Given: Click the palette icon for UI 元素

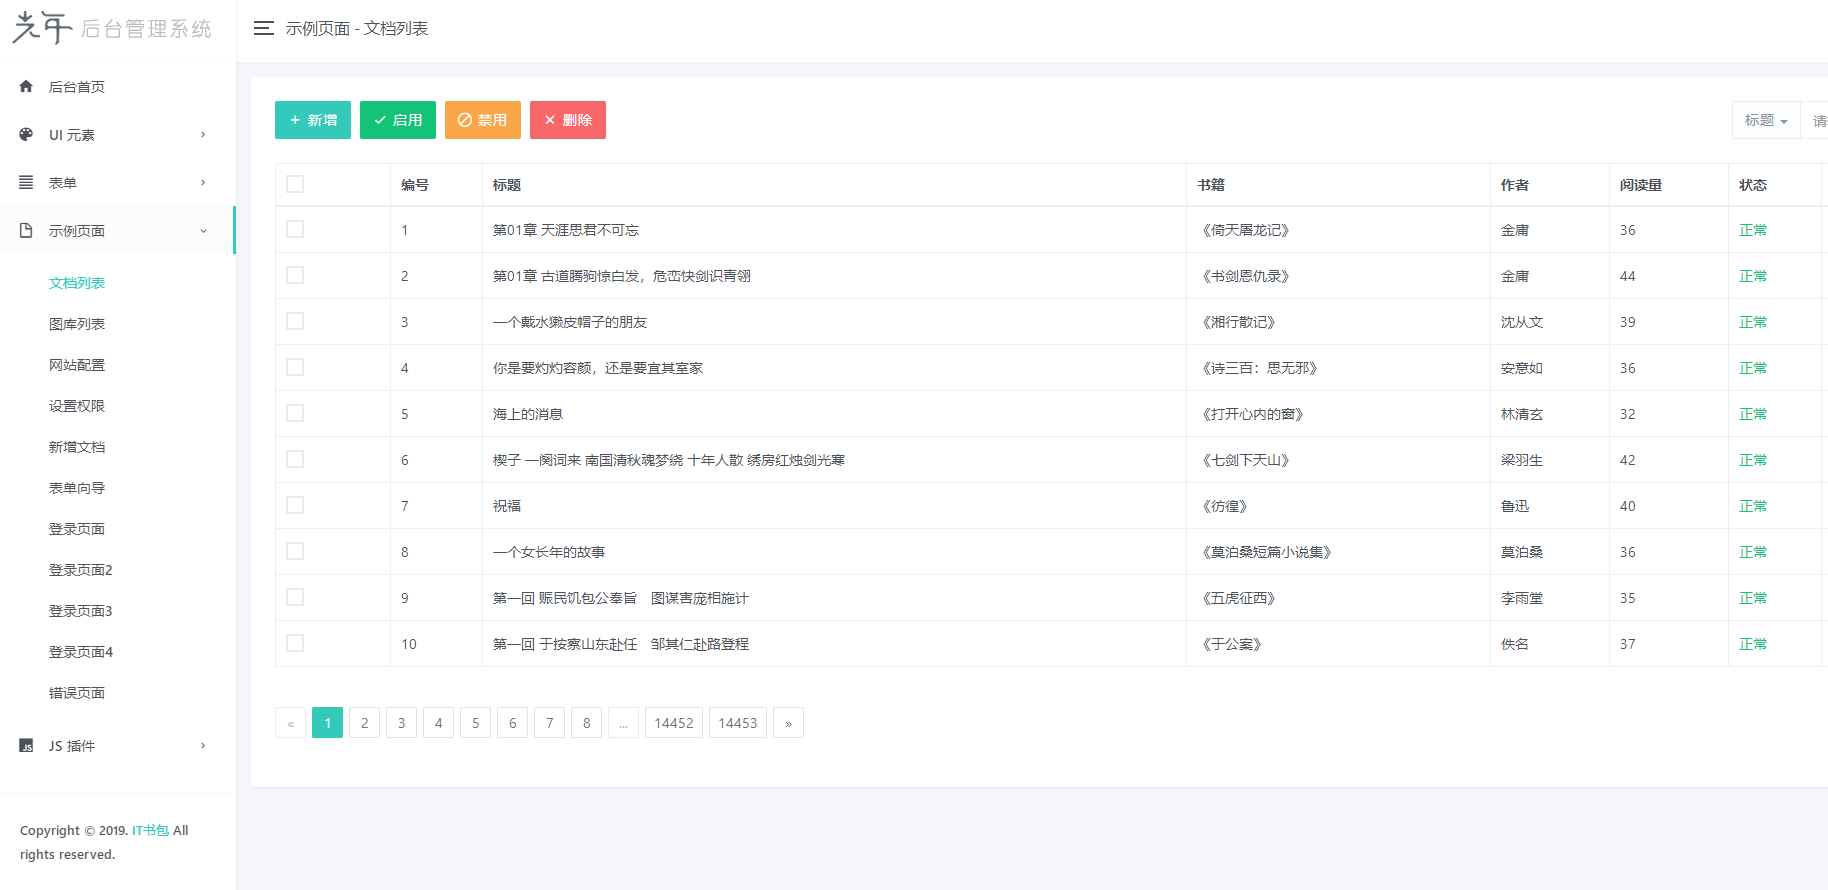Looking at the screenshot, I should 26,134.
